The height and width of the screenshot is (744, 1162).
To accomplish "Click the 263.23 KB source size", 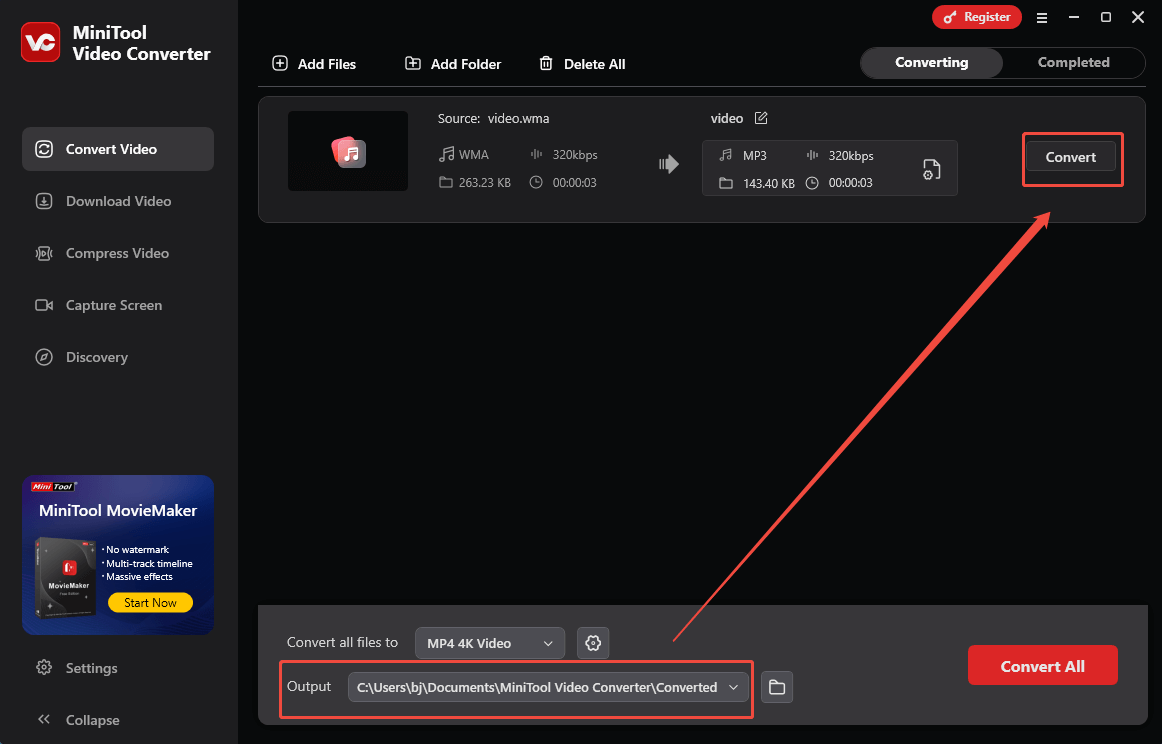I will pos(485,182).
